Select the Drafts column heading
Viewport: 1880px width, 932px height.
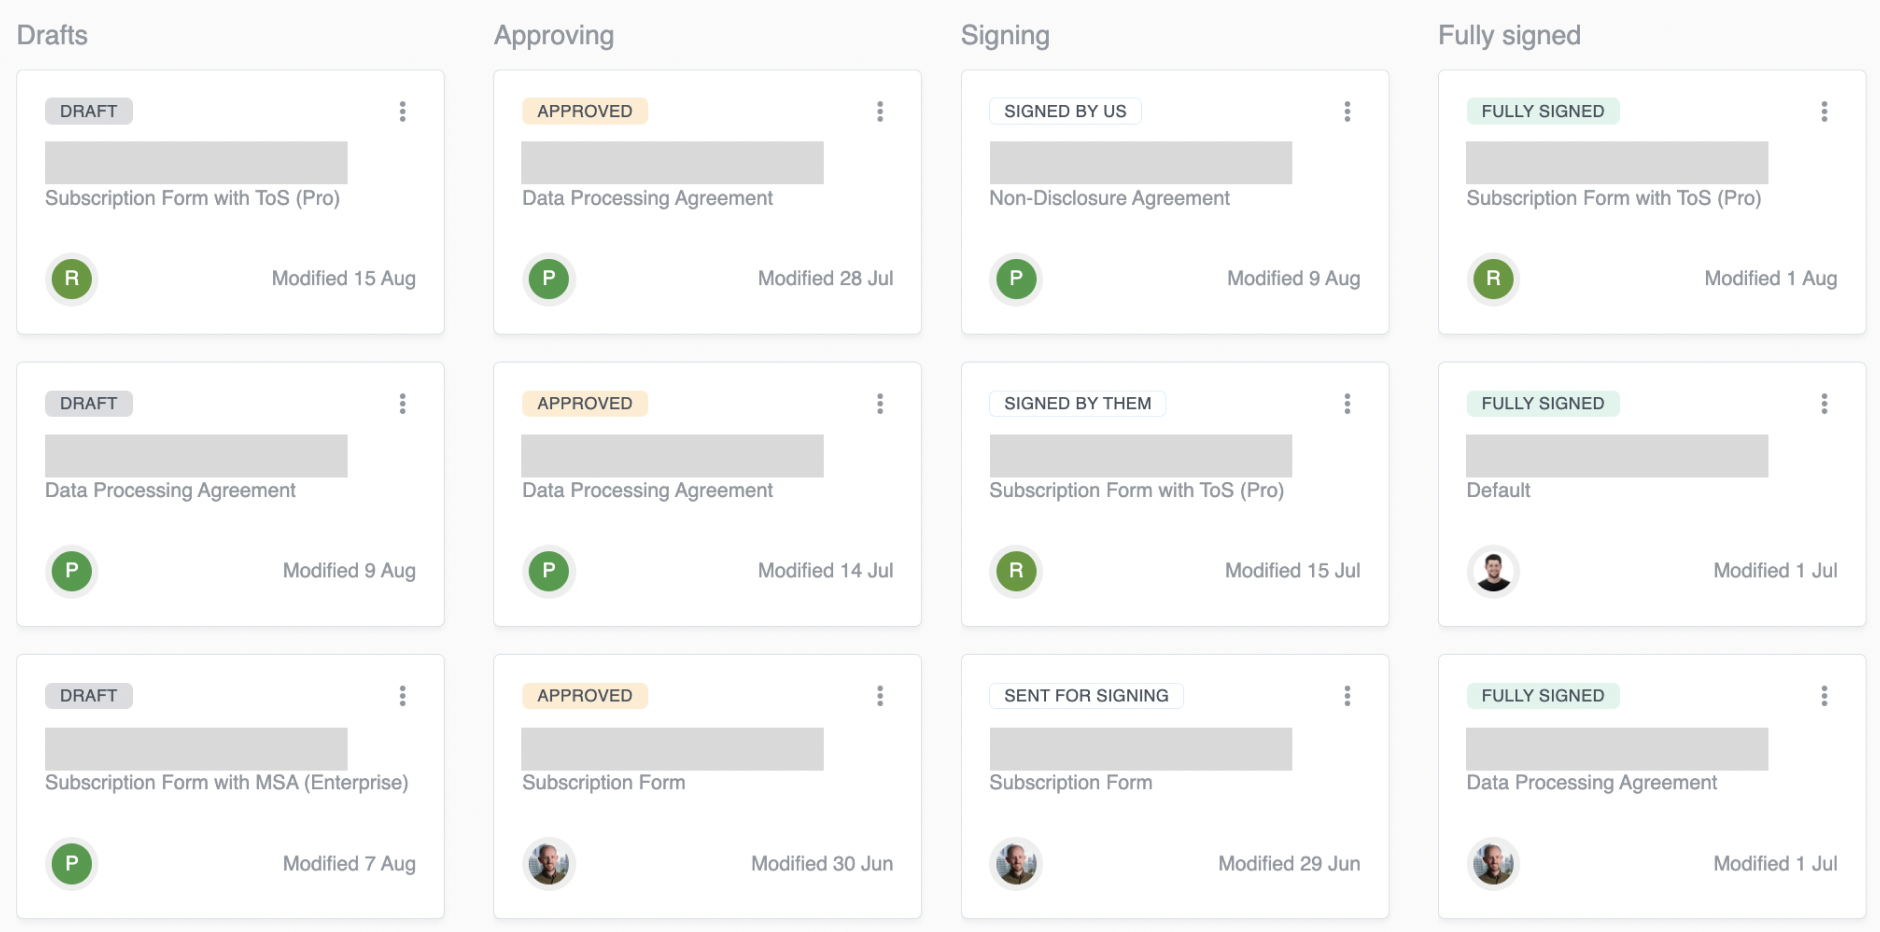click(x=52, y=35)
